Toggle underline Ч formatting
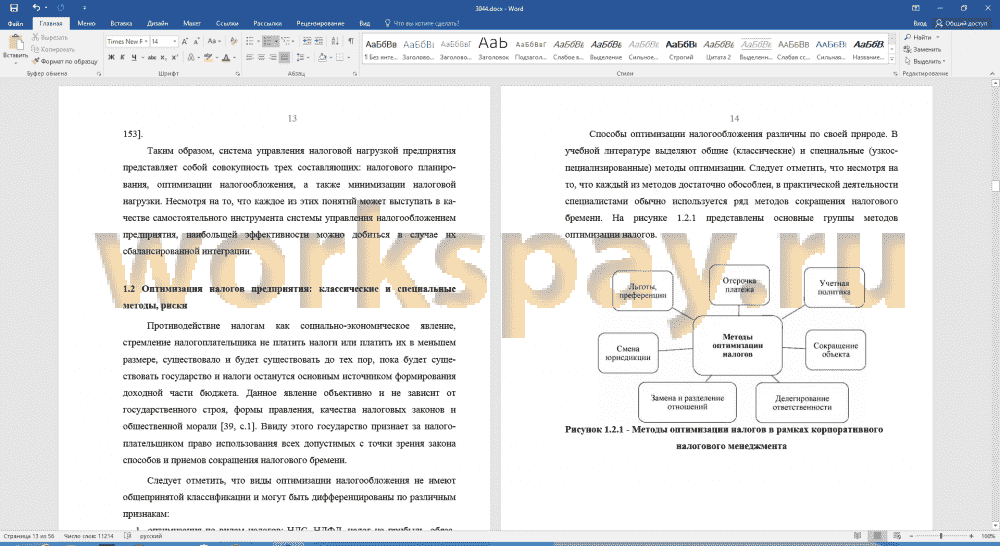The width and height of the screenshot is (1000, 546). coord(133,57)
